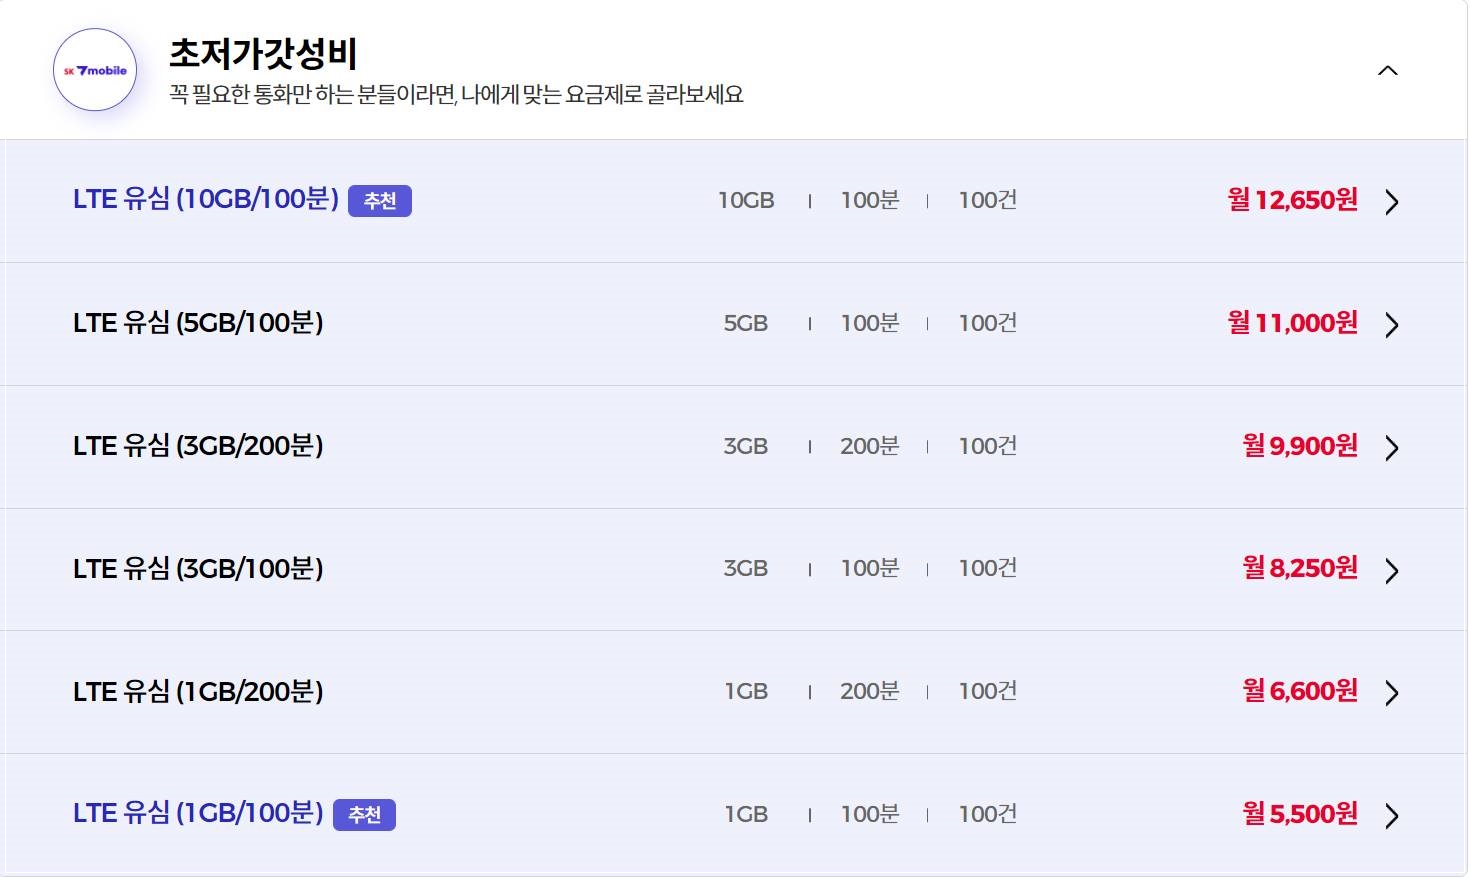Open the arrow on the 월 8,250원 row
The height and width of the screenshot is (878, 1470).
[x=1392, y=570]
